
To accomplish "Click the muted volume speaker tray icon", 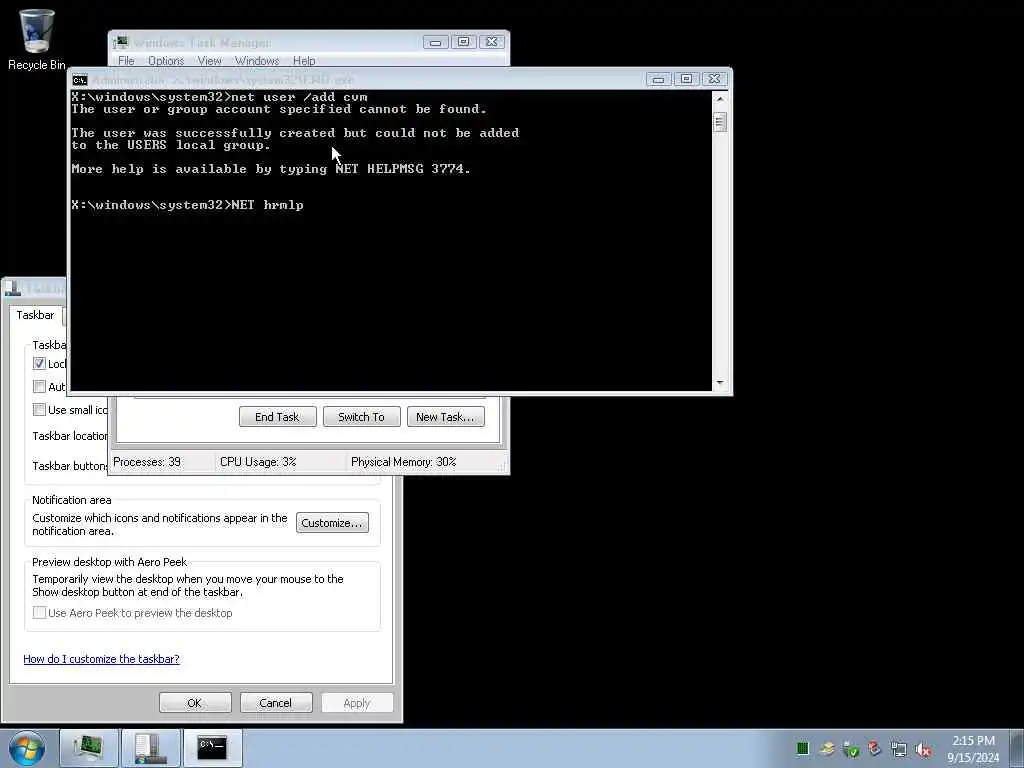I will (923, 749).
